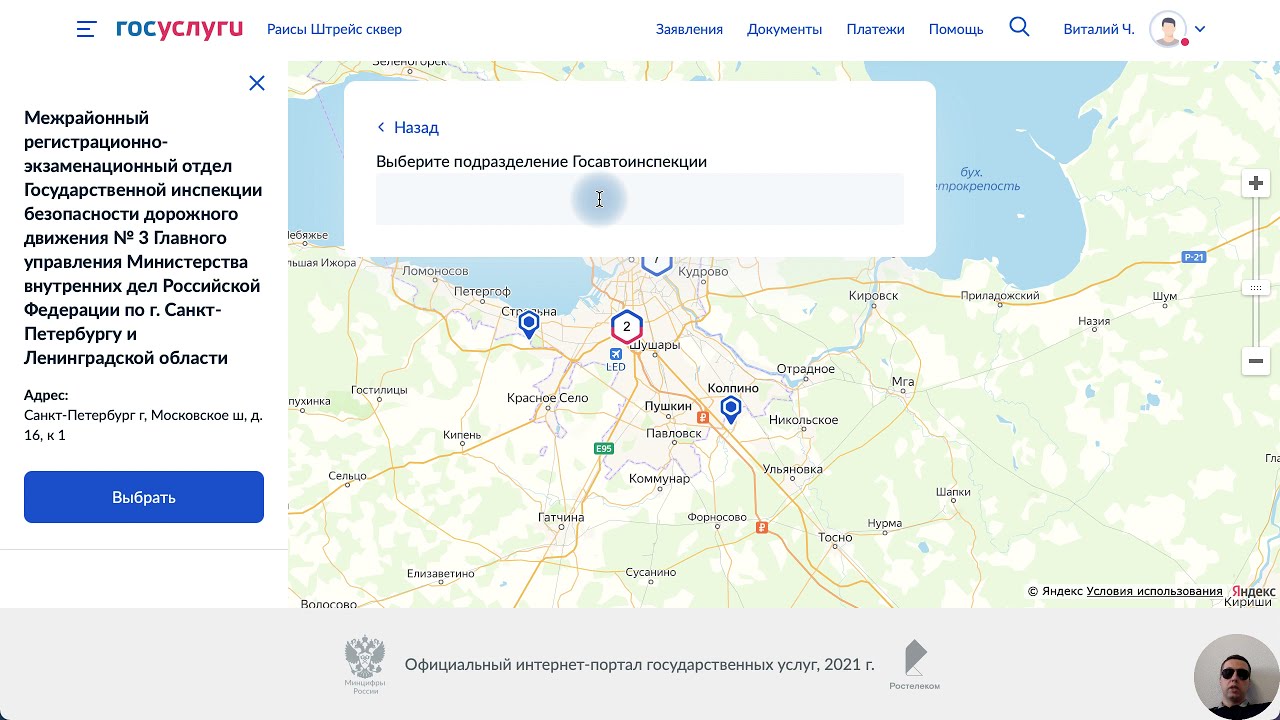Viewport: 1280px width, 720px height.
Task: Click the Кировск label on the map
Action: (873, 296)
